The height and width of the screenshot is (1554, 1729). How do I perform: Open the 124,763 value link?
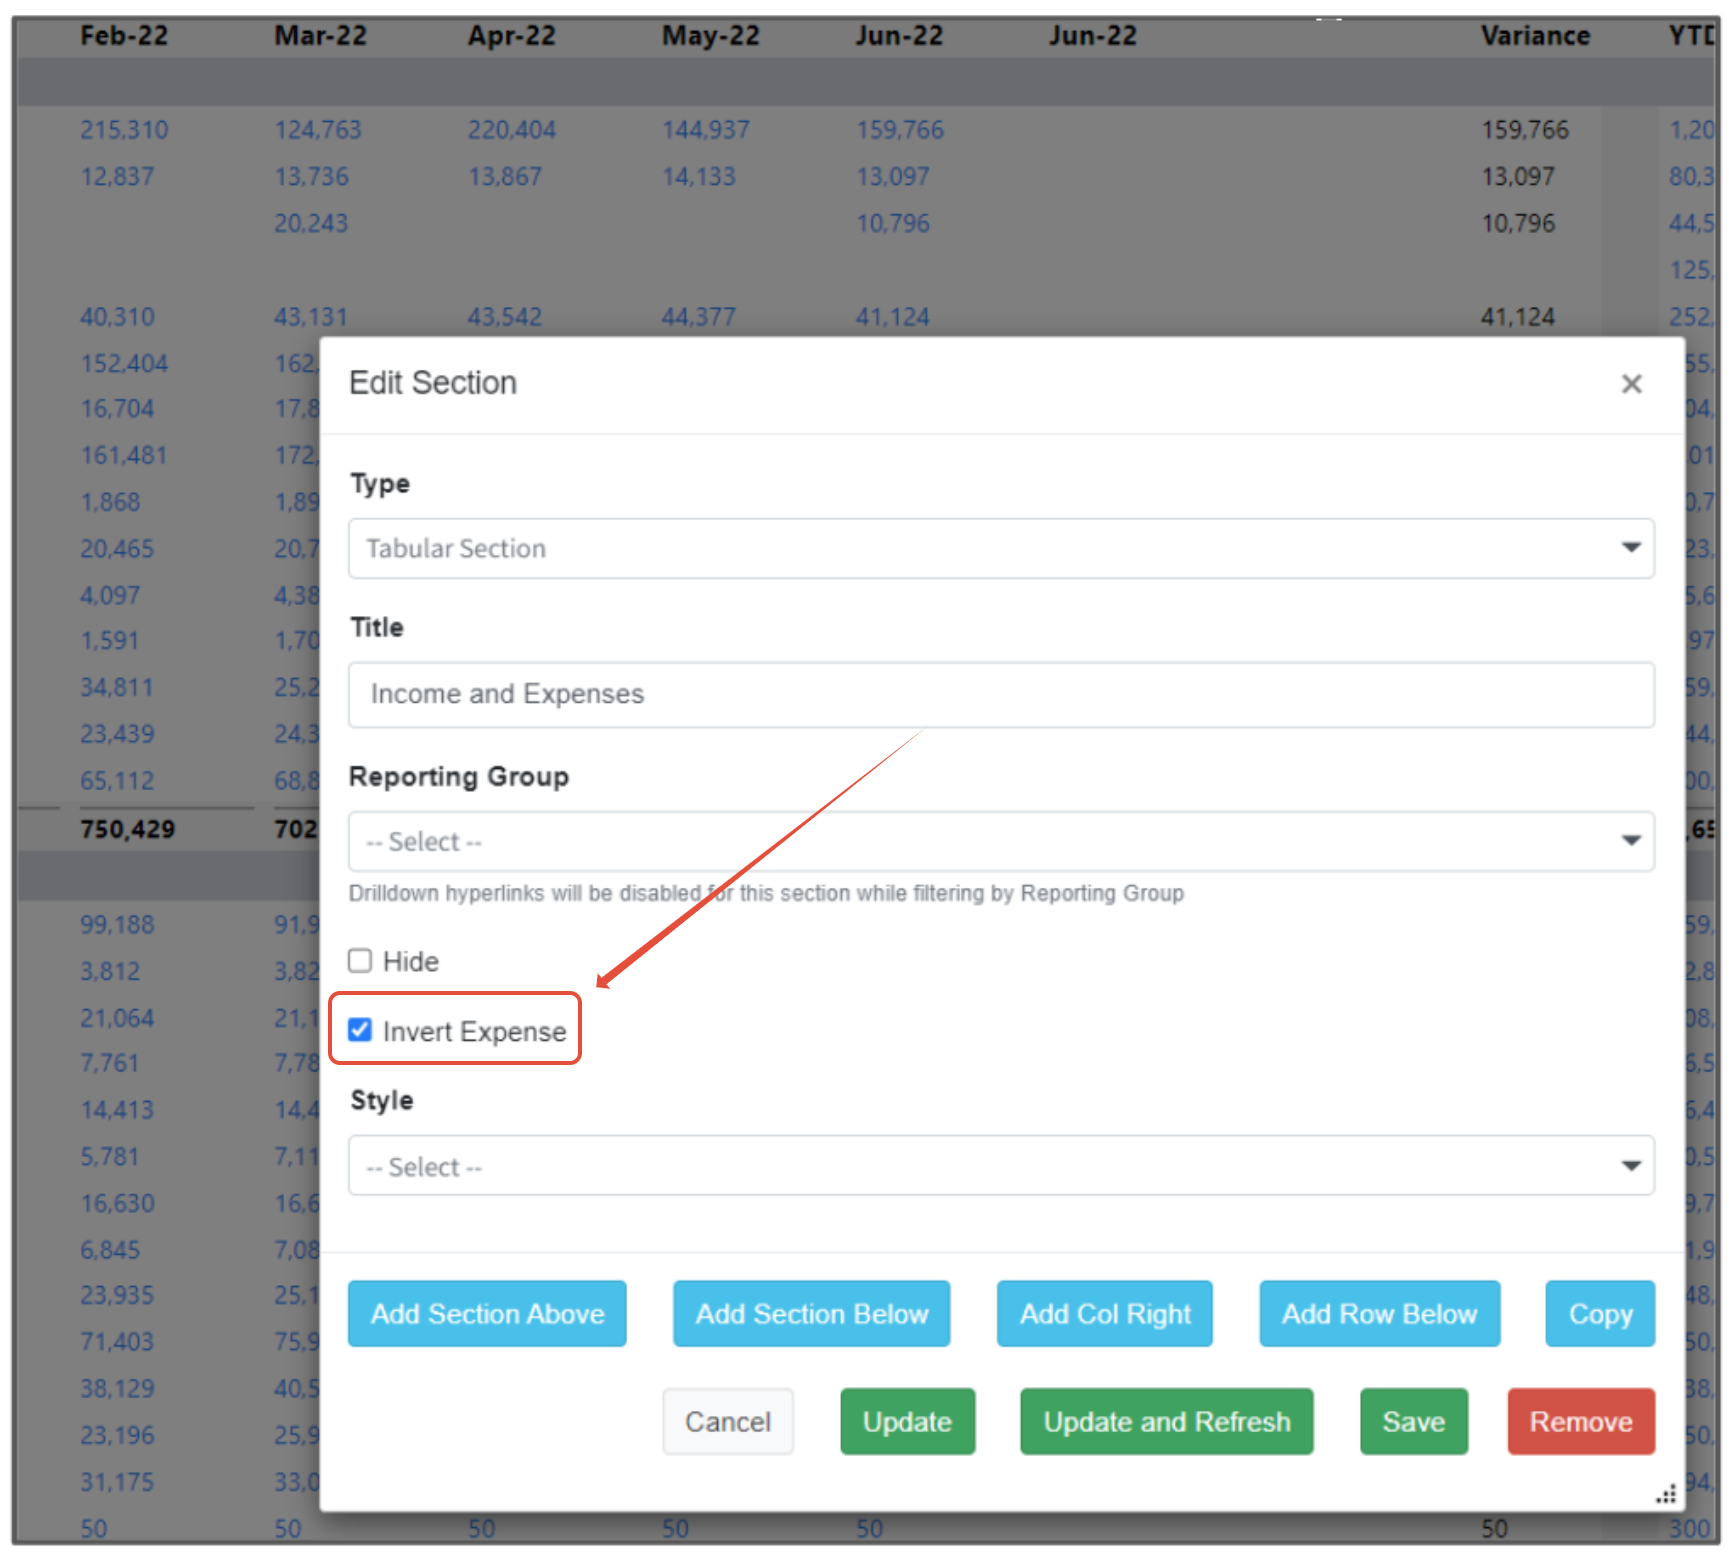[x=318, y=130]
